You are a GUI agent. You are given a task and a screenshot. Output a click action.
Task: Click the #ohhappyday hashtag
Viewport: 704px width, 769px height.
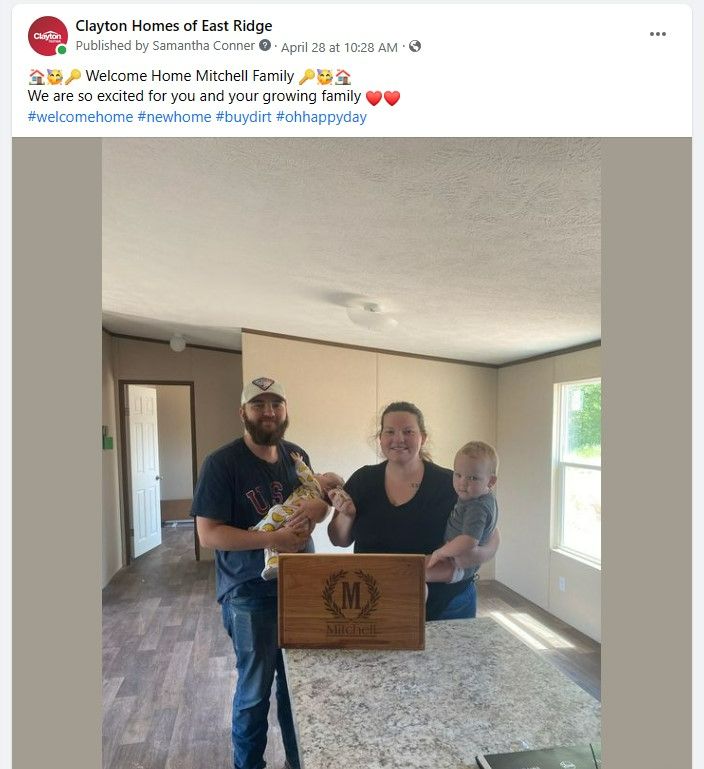click(x=321, y=117)
